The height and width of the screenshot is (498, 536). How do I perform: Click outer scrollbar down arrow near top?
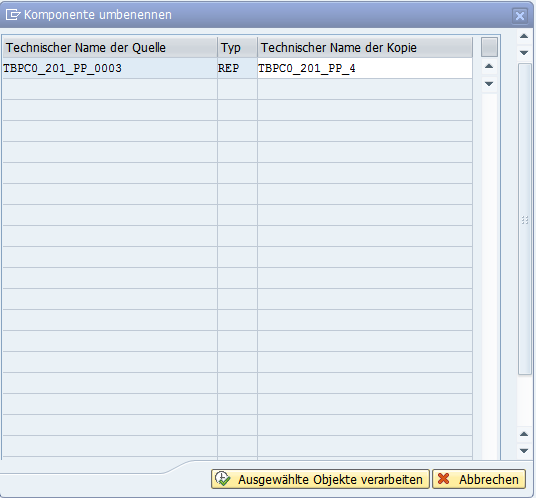point(524,53)
